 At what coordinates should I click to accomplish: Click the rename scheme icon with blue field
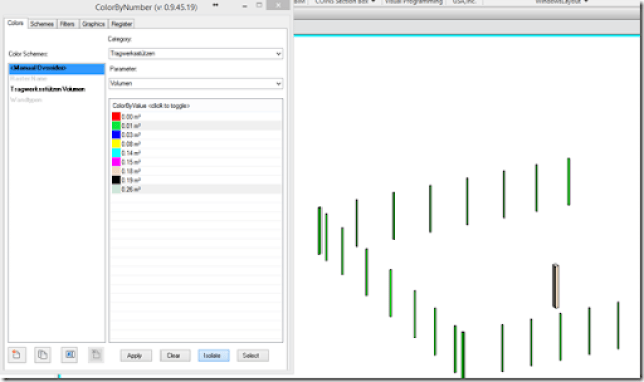pyautogui.click(x=69, y=355)
